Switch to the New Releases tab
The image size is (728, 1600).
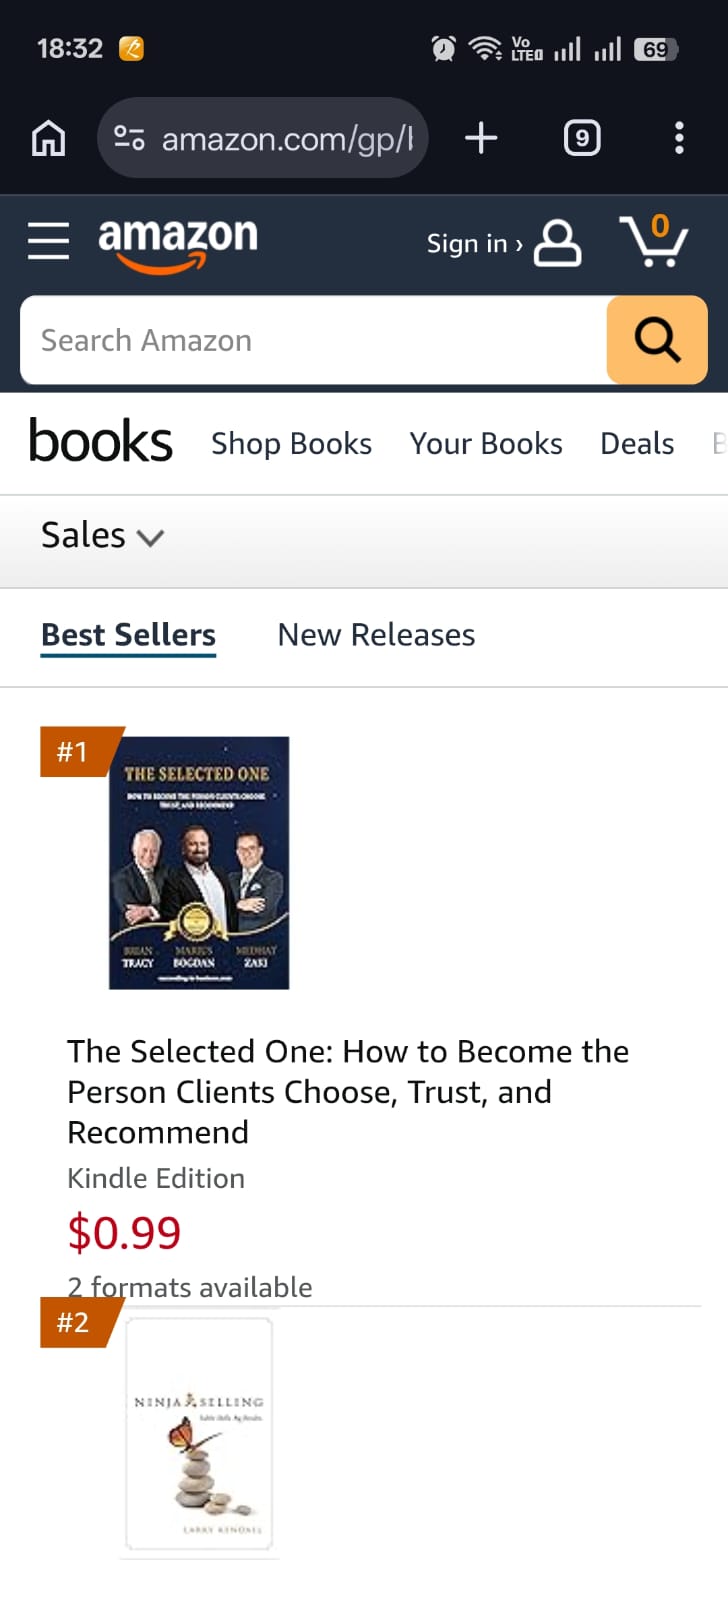pyautogui.click(x=376, y=634)
